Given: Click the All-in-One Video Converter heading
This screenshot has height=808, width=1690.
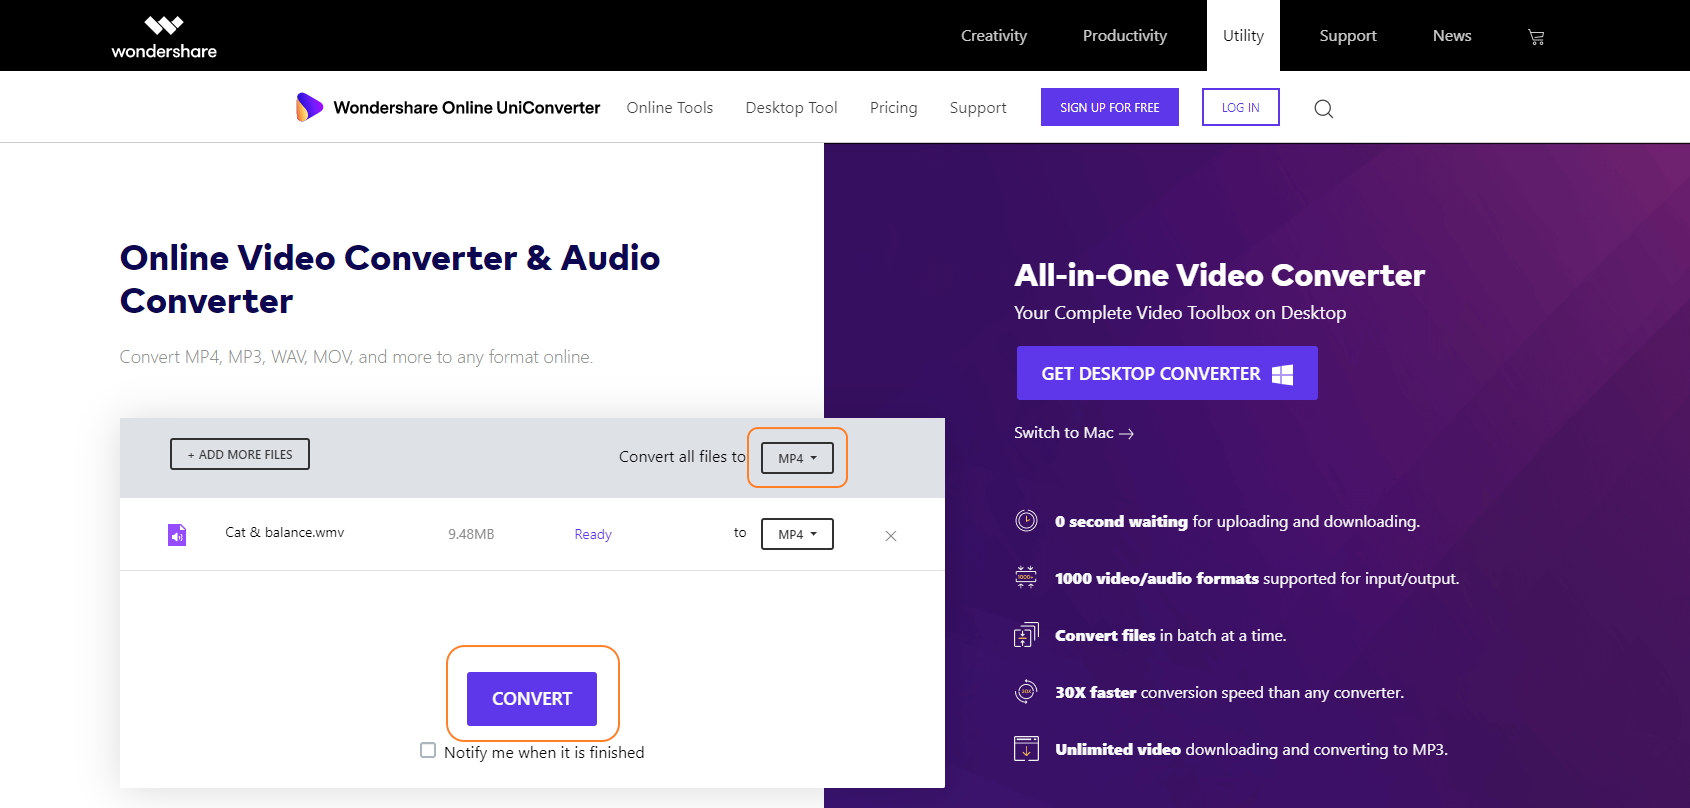Looking at the screenshot, I should coord(1219,275).
